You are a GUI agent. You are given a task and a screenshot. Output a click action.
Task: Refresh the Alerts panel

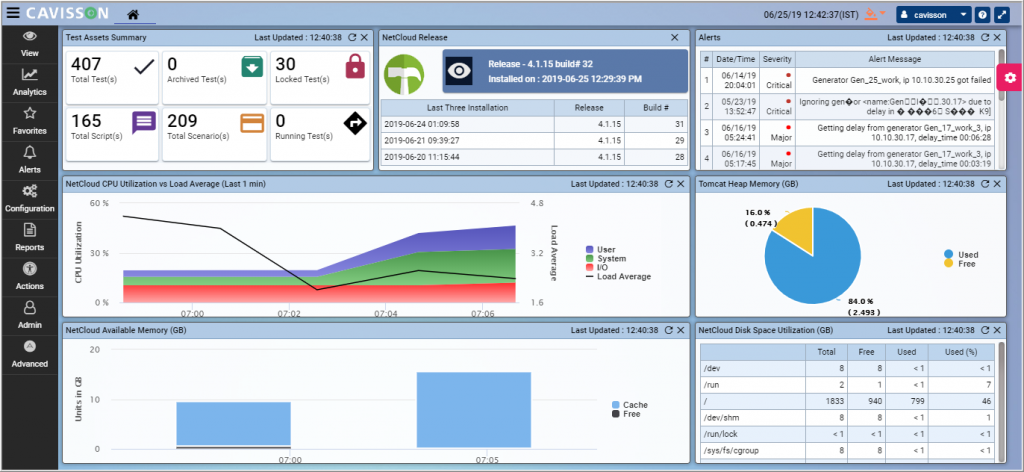[x=985, y=38]
